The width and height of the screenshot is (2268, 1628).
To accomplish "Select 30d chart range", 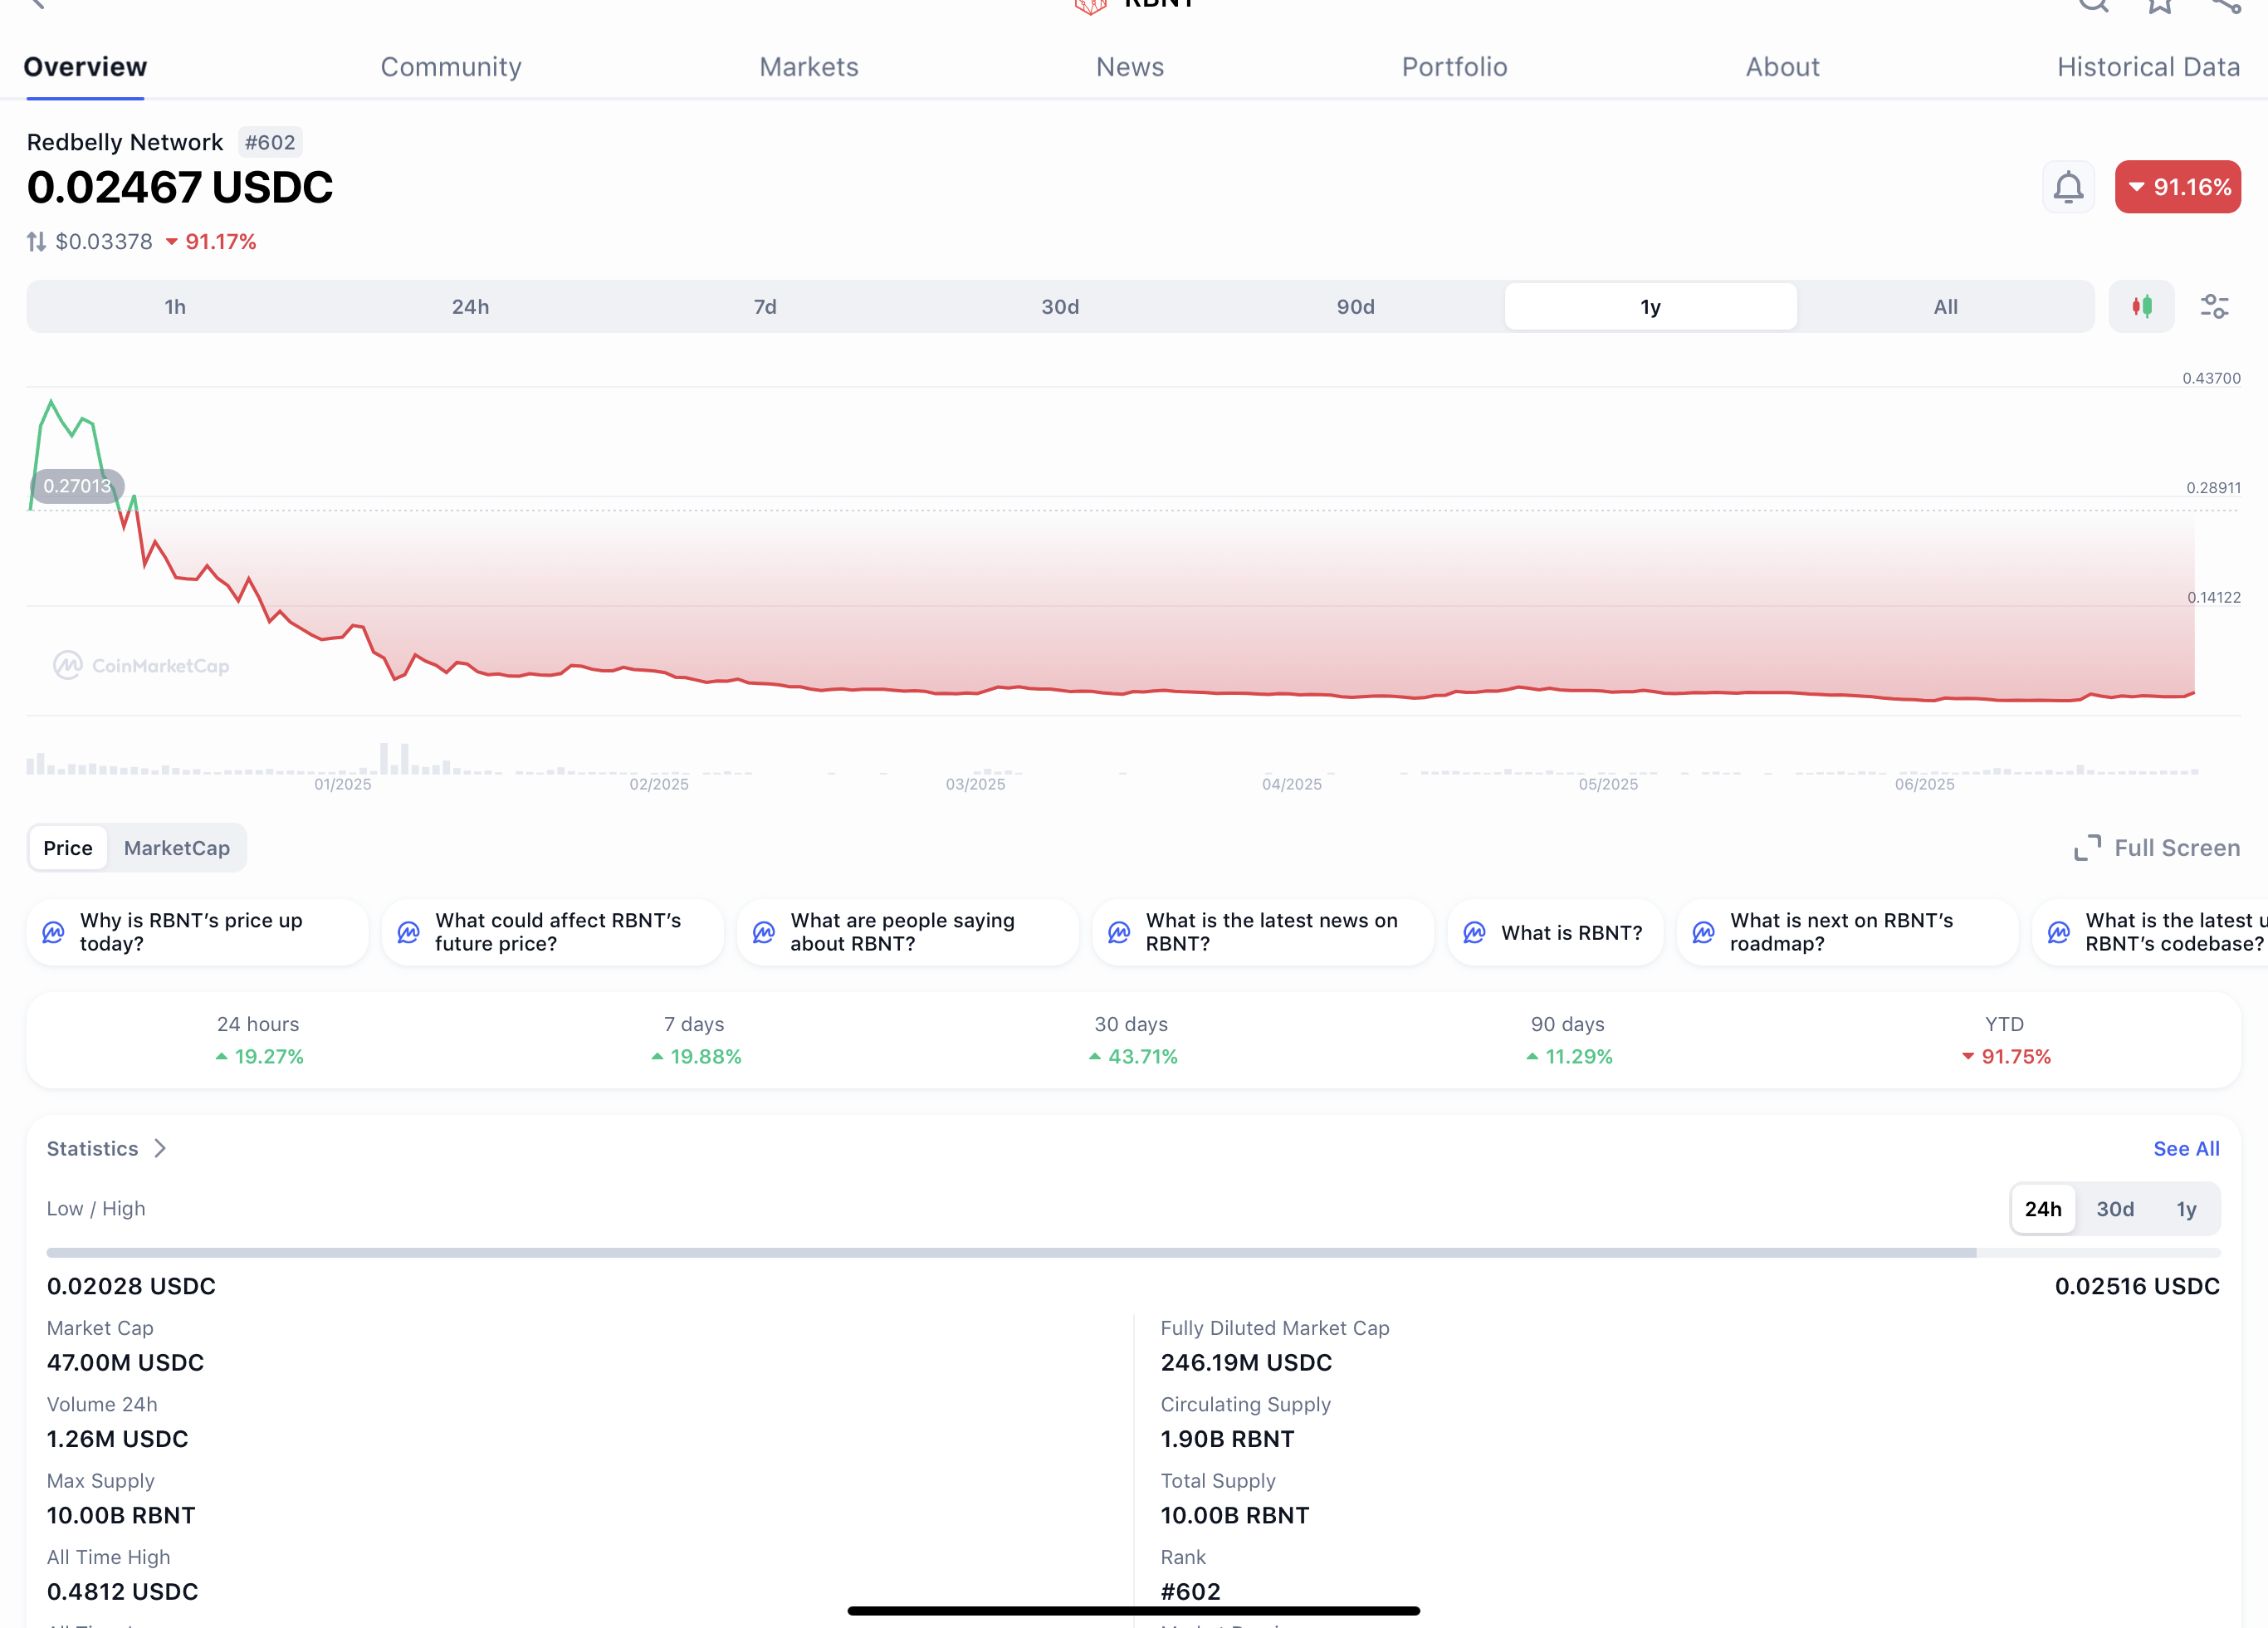I will click(1060, 307).
